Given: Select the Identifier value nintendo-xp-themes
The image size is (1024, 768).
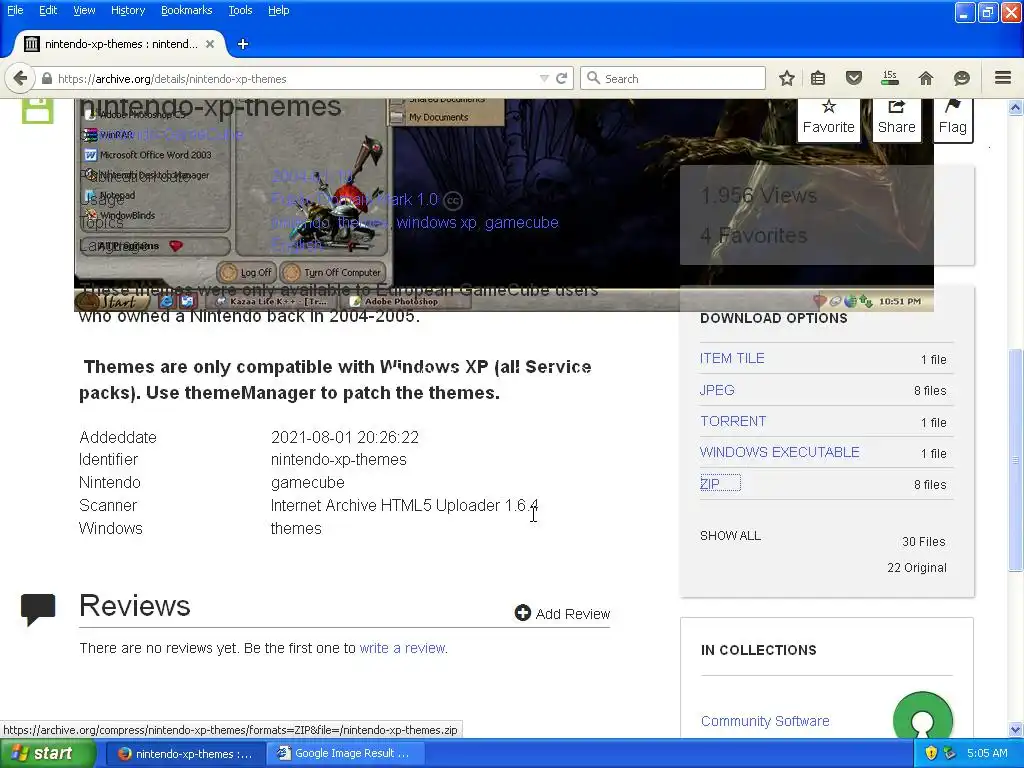Looking at the screenshot, I should (338, 459).
